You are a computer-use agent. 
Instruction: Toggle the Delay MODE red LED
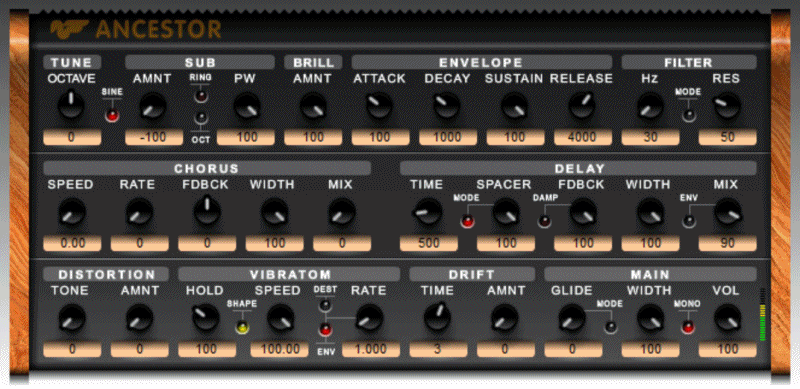coord(467,222)
